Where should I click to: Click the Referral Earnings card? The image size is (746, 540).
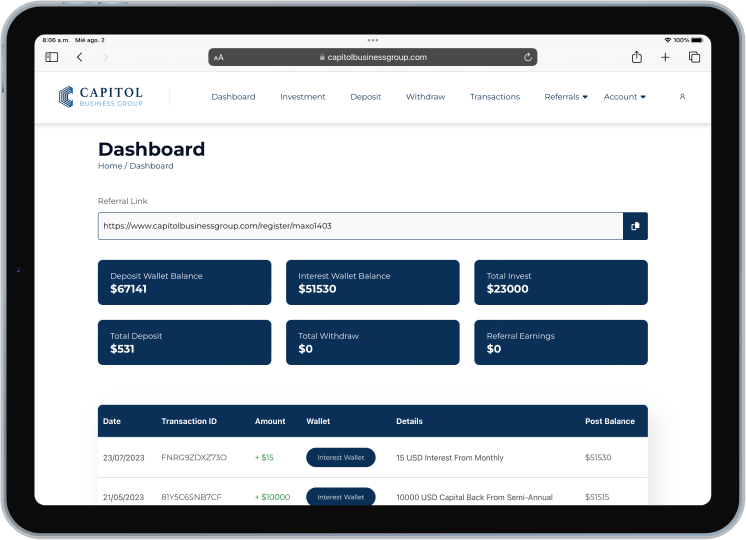point(561,343)
